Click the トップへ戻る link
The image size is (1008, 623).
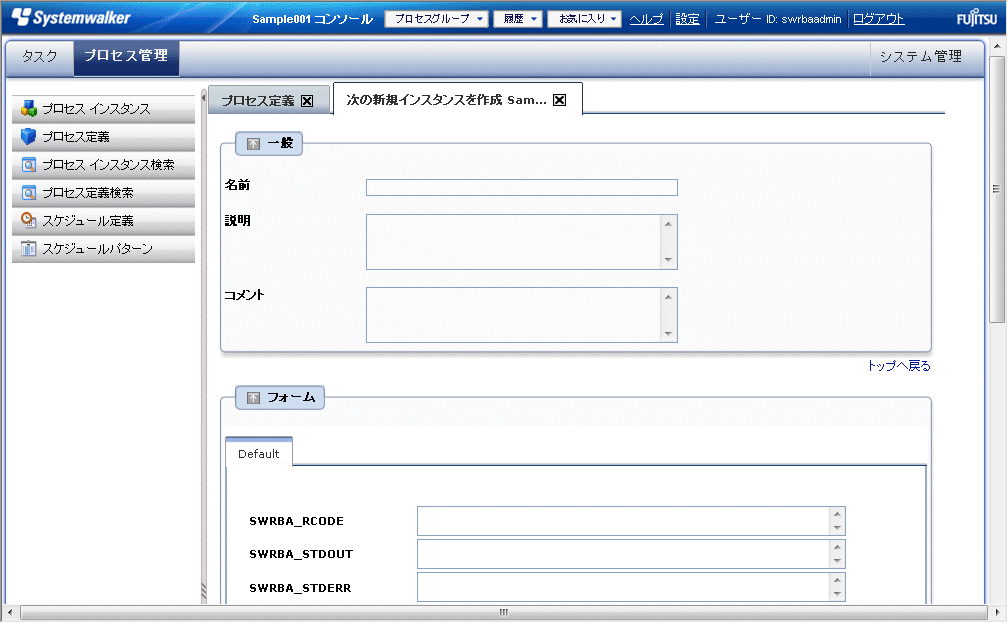pos(898,366)
